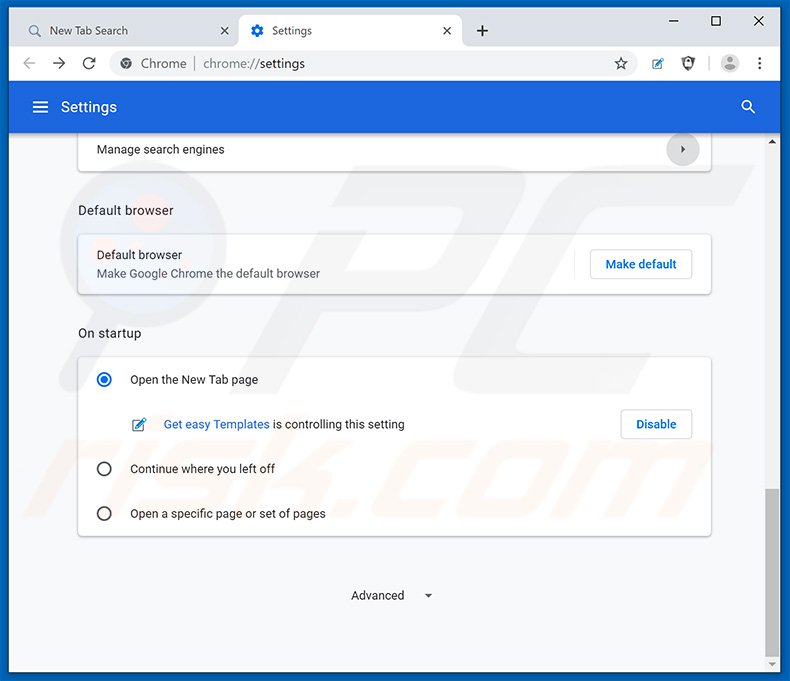Open a new tab with the plus button
This screenshot has height=681, width=790.
click(x=482, y=31)
